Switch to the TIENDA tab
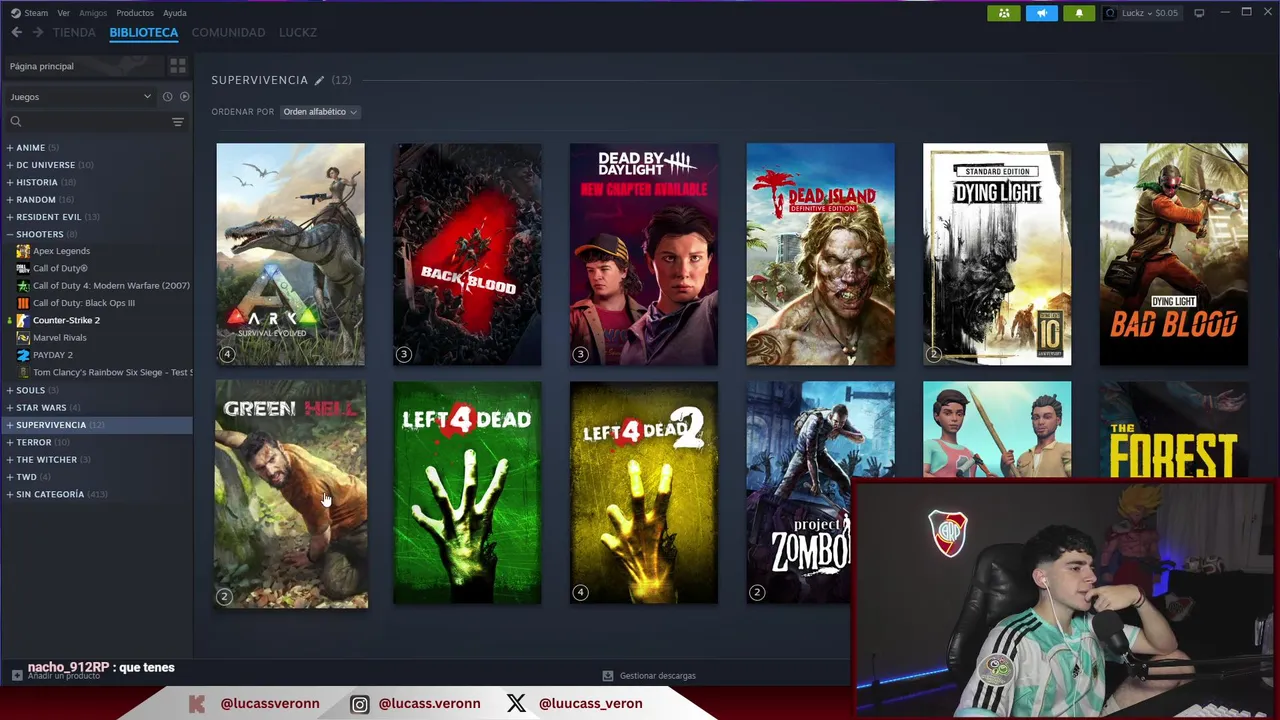 (74, 32)
